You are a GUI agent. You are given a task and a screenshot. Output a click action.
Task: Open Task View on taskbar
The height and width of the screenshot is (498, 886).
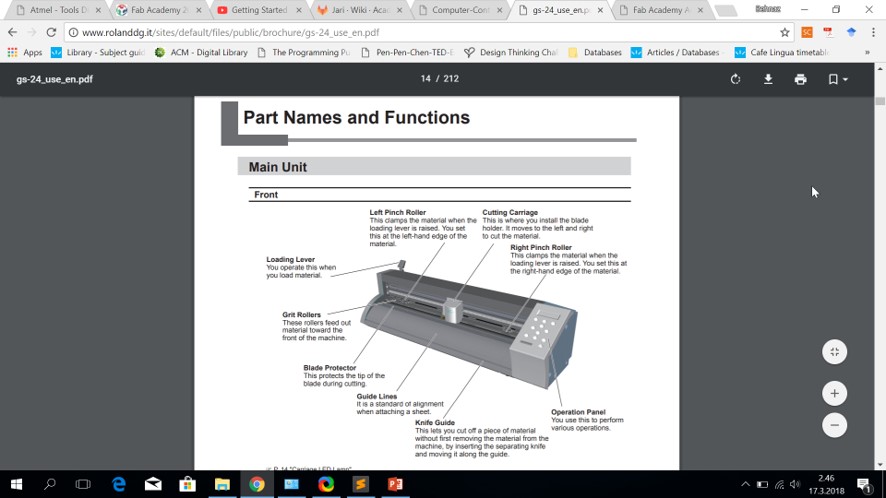[x=83, y=484]
